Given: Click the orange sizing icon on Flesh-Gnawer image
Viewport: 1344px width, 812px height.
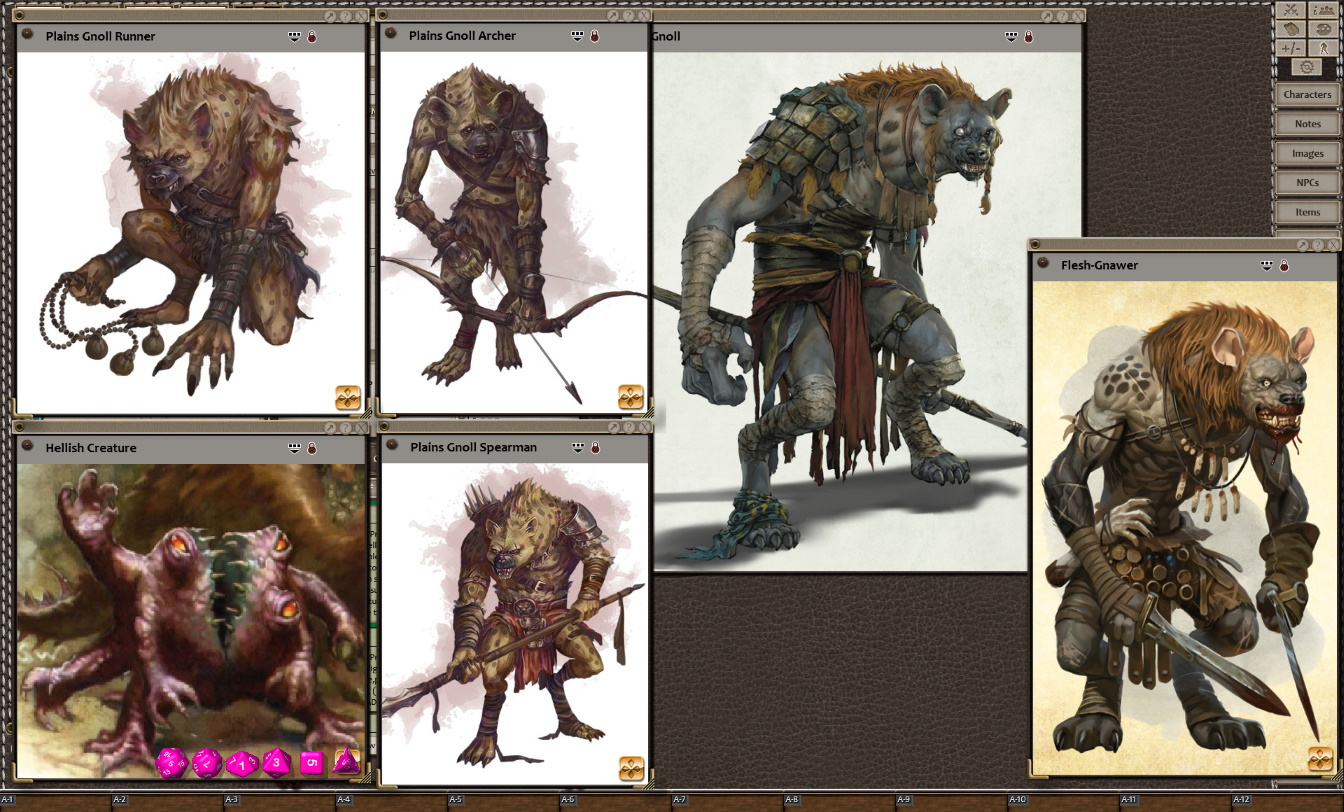Looking at the screenshot, I should (x=1320, y=759).
